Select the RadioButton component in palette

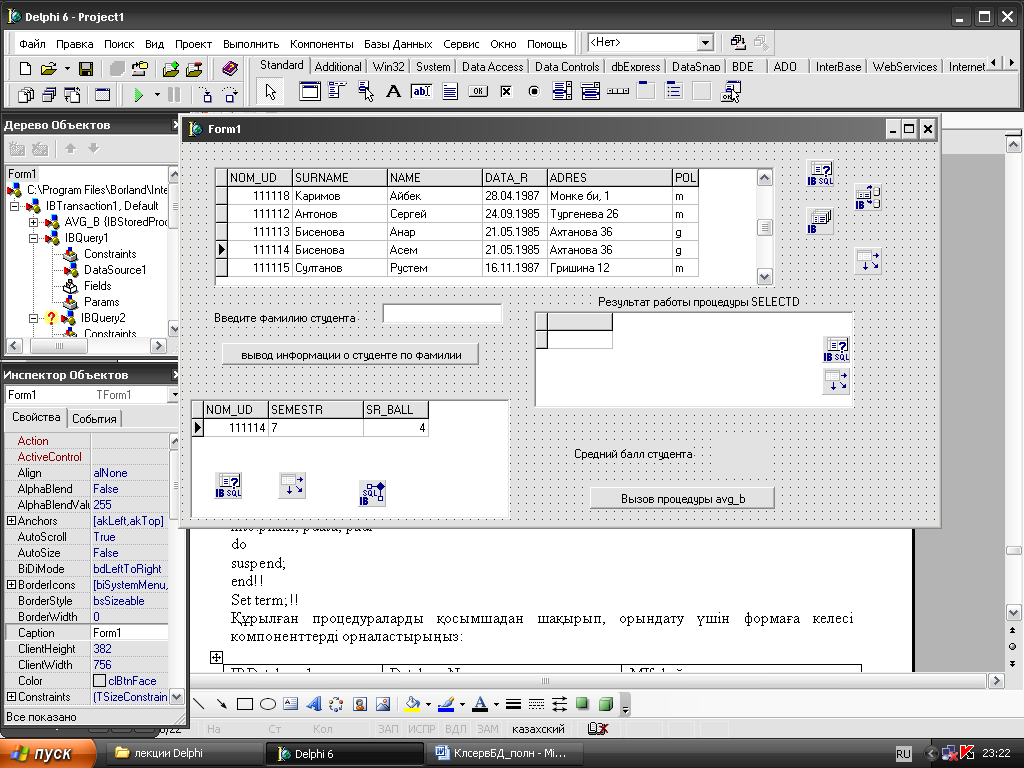pyautogui.click(x=534, y=91)
